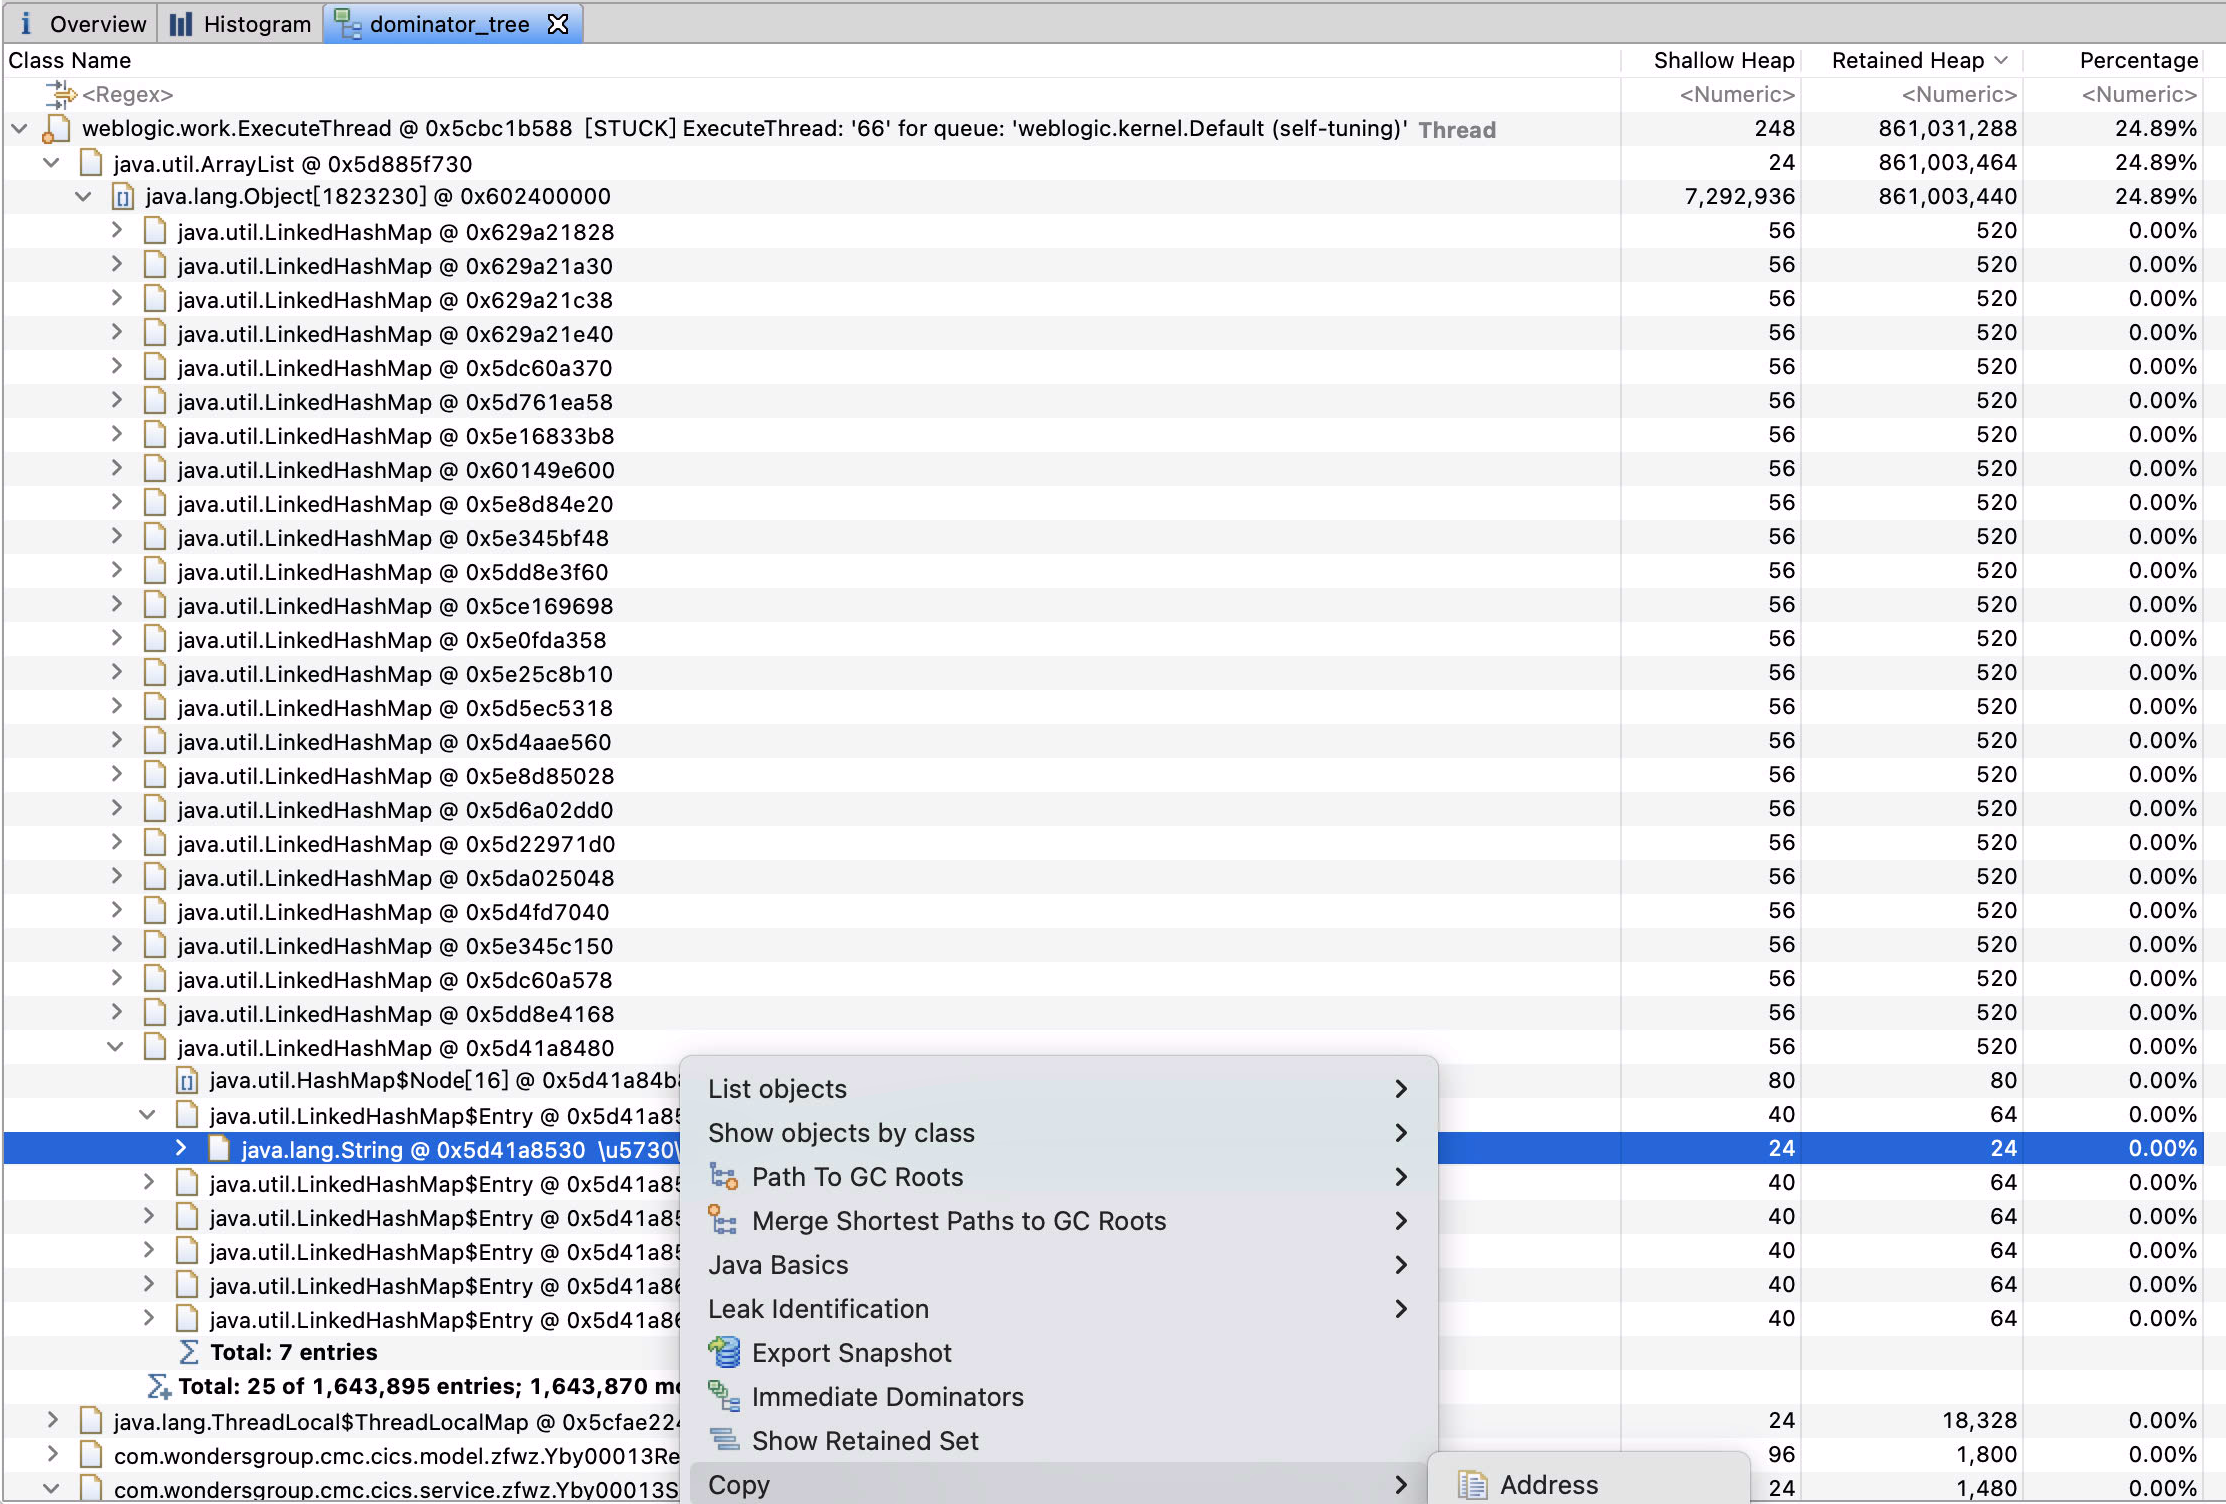Expand the ThreadLocal$ThreadLocalMap node
The width and height of the screenshot is (2226, 1504).
point(52,1421)
